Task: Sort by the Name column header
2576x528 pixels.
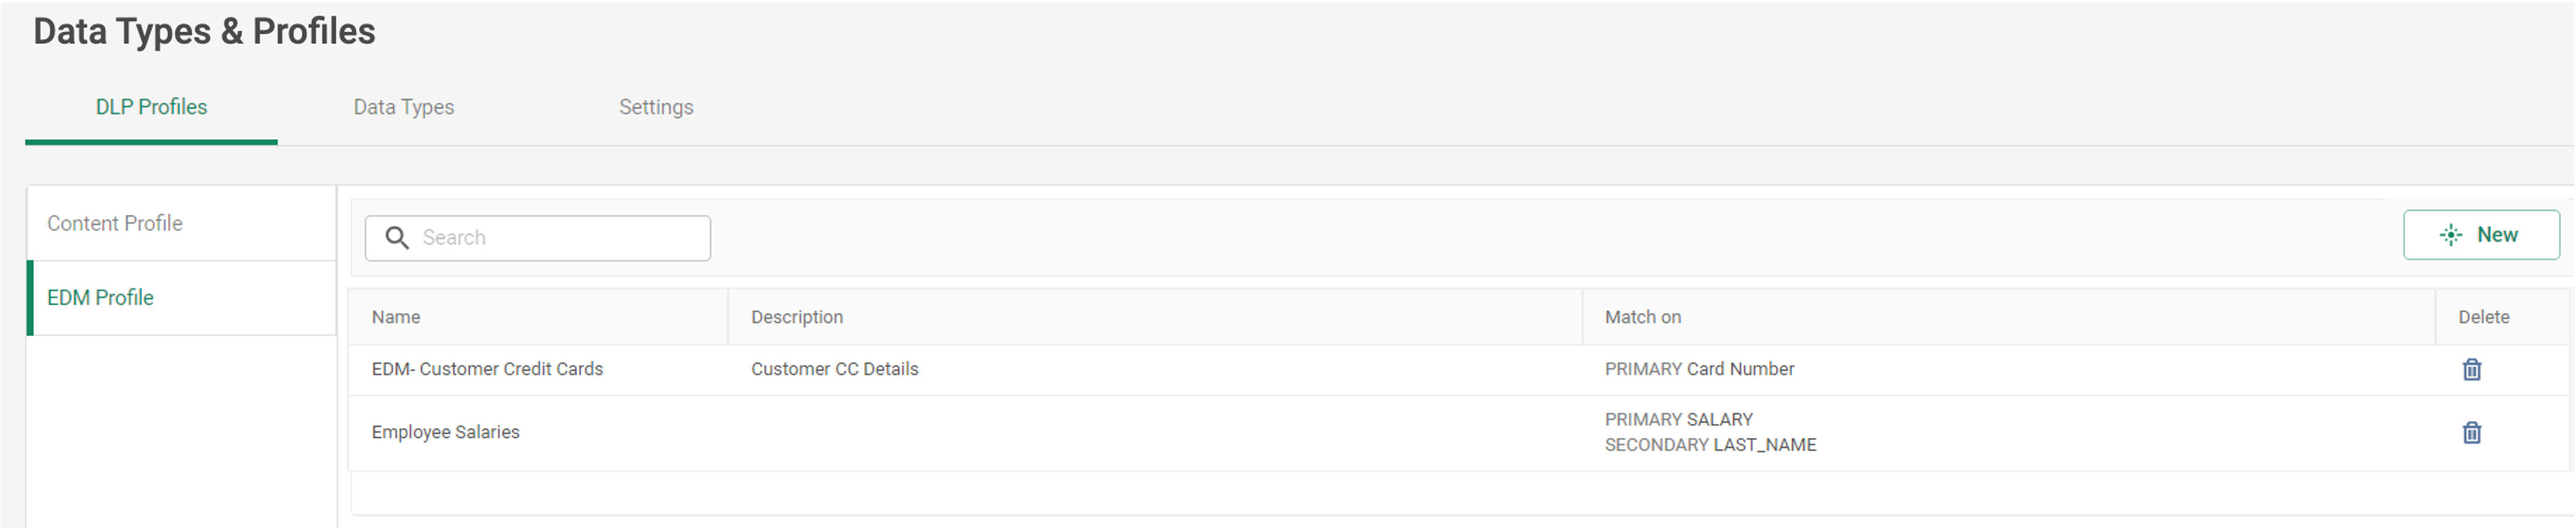Action: pyautogui.click(x=396, y=317)
